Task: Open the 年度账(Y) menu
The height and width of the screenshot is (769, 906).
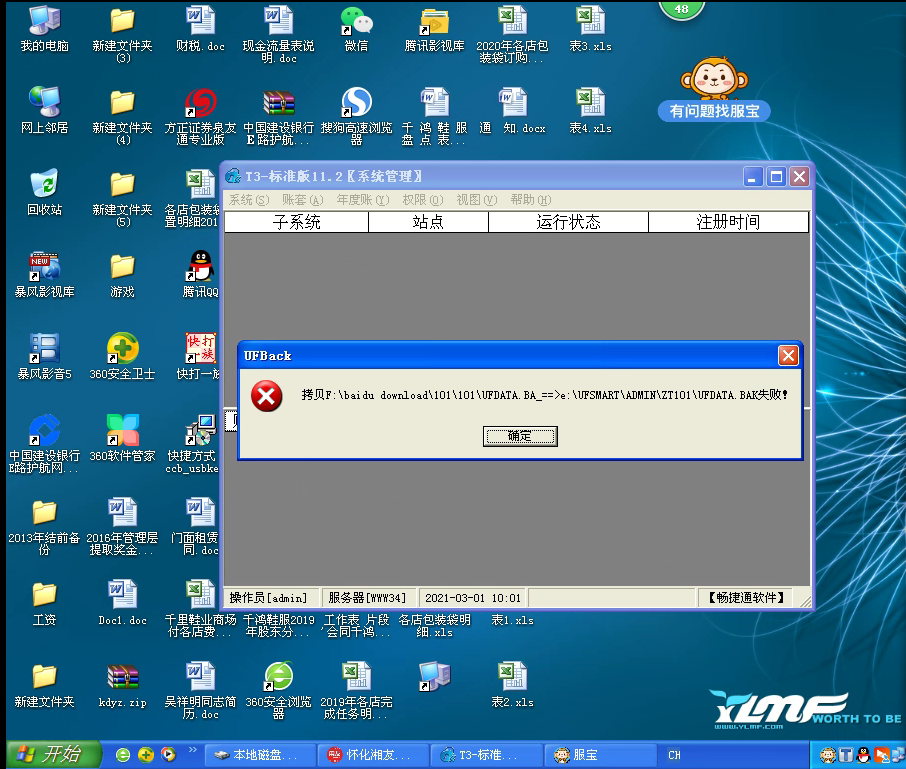Action: click(x=363, y=200)
